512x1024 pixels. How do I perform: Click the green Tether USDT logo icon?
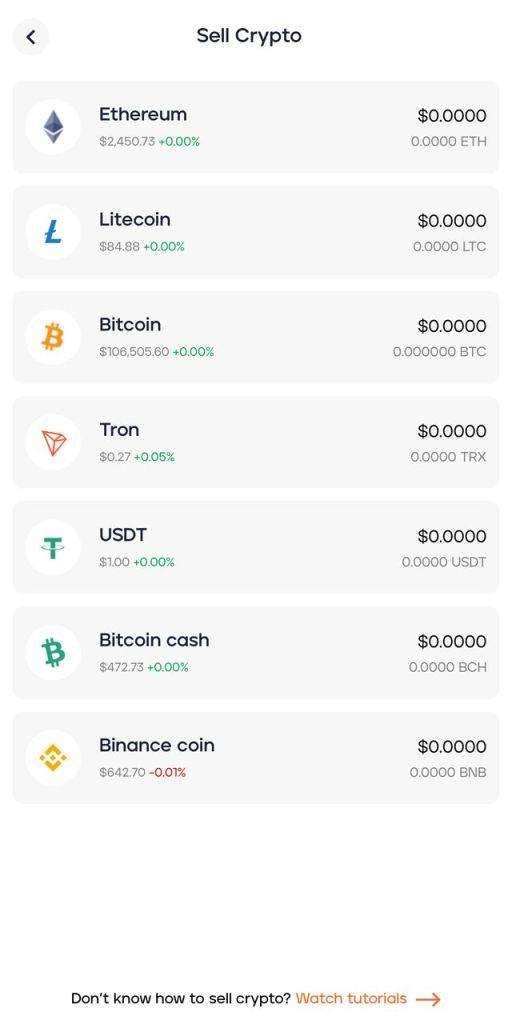pos(54,548)
